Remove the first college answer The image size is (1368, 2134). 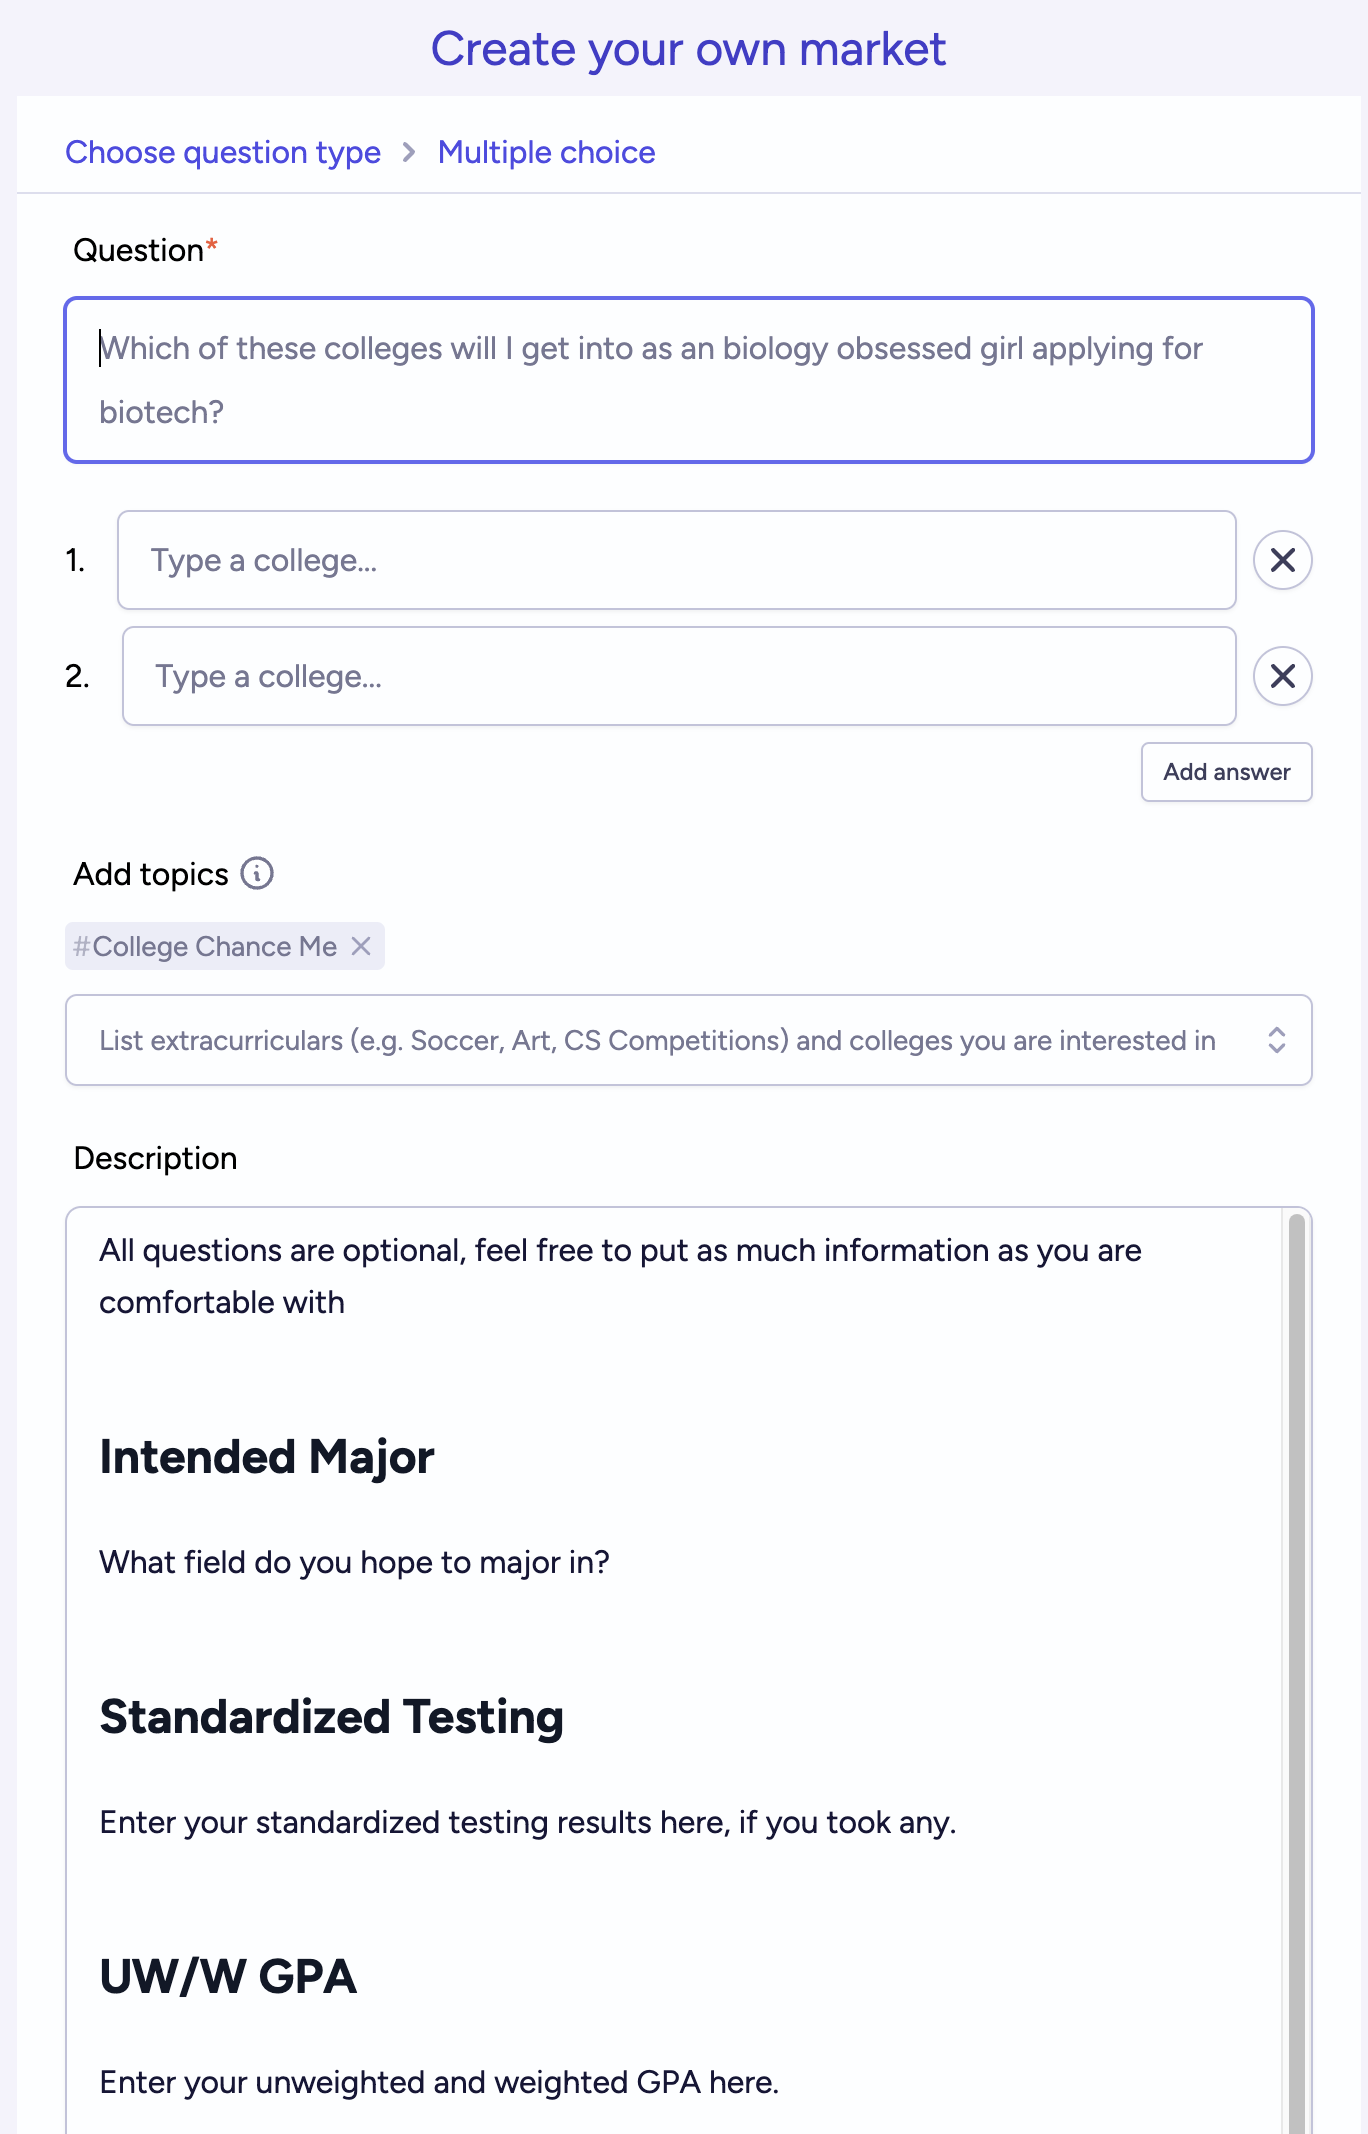(1282, 560)
